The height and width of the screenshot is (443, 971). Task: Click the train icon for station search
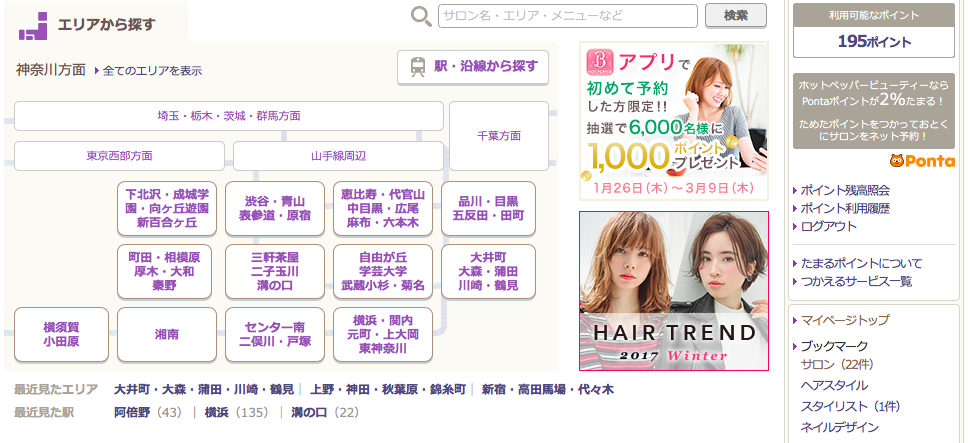tap(416, 67)
